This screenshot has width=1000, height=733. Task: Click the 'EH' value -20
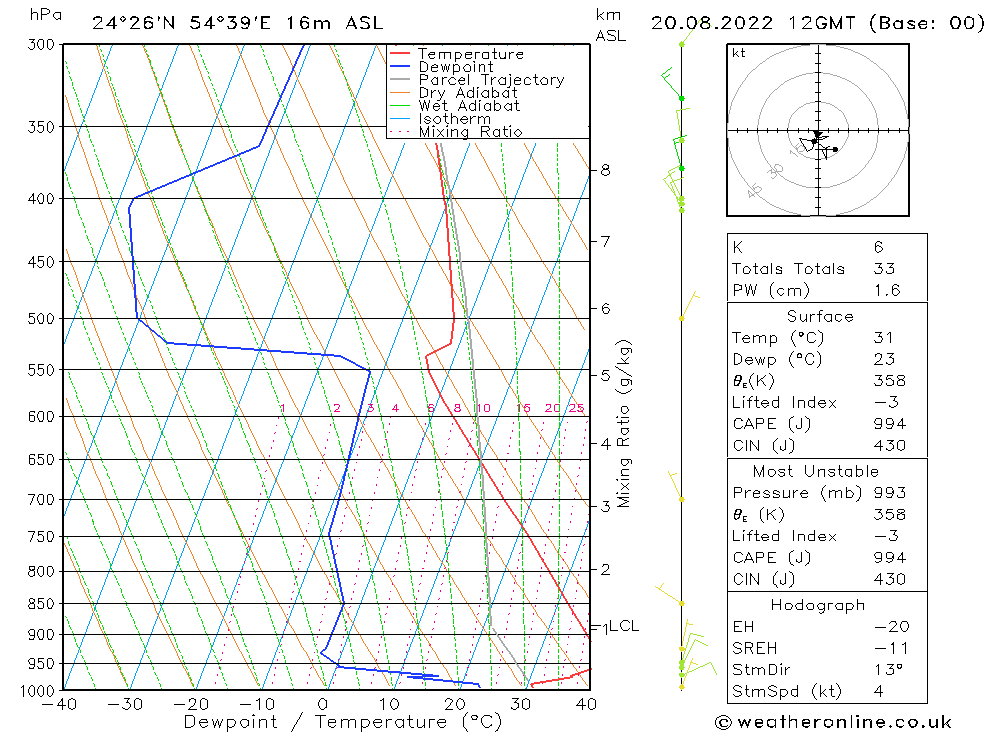pos(892,627)
